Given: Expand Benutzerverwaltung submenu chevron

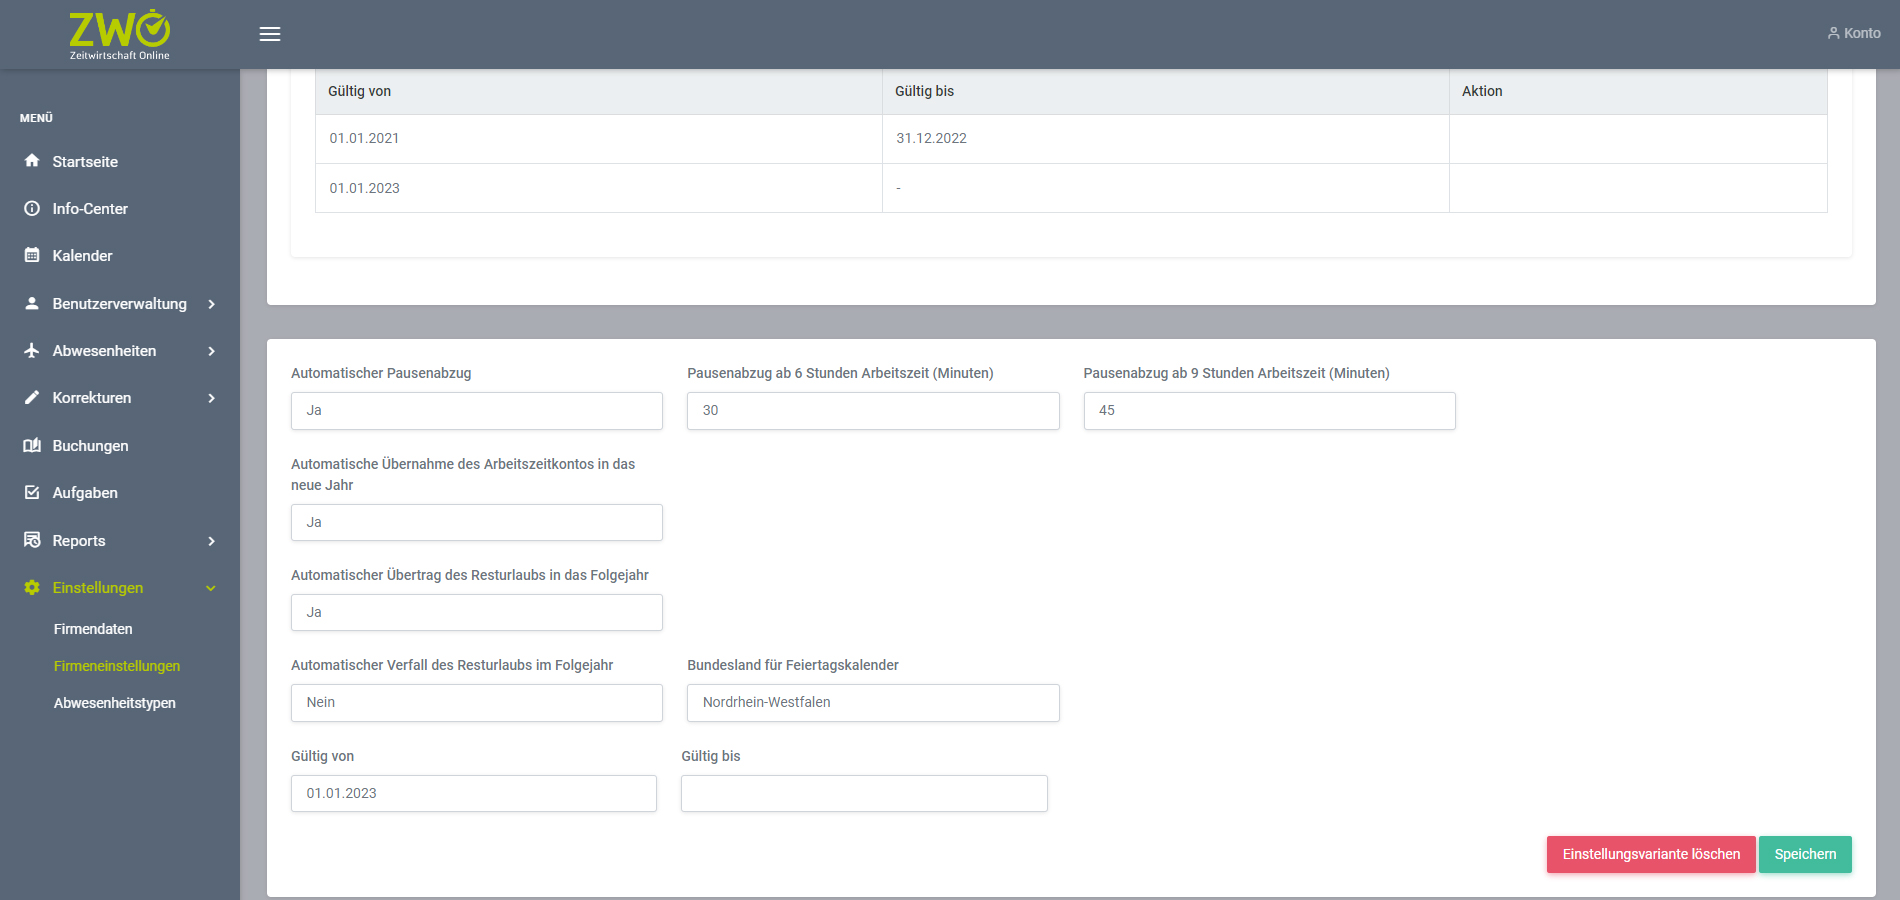Looking at the screenshot, I should (211, 304).
